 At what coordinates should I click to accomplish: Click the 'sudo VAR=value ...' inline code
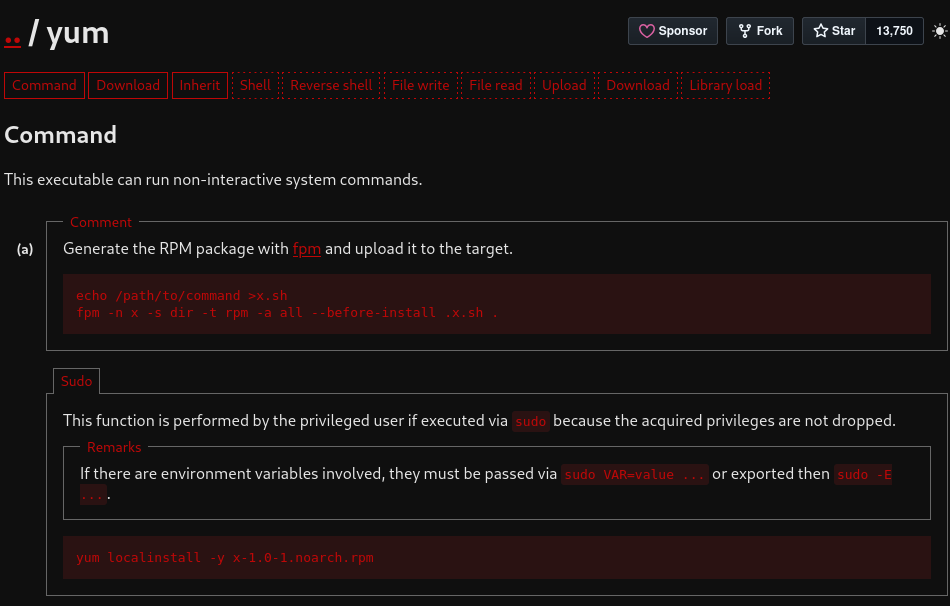coord(634,474)
